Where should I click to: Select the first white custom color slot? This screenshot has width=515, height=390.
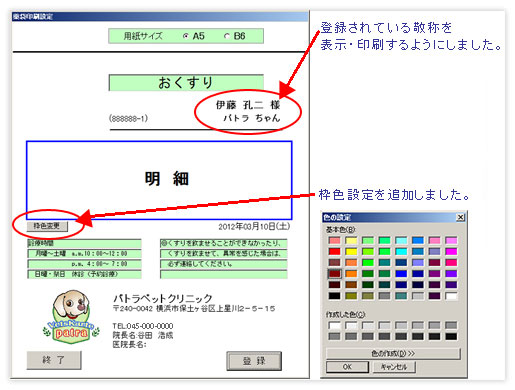pos(334,325)
